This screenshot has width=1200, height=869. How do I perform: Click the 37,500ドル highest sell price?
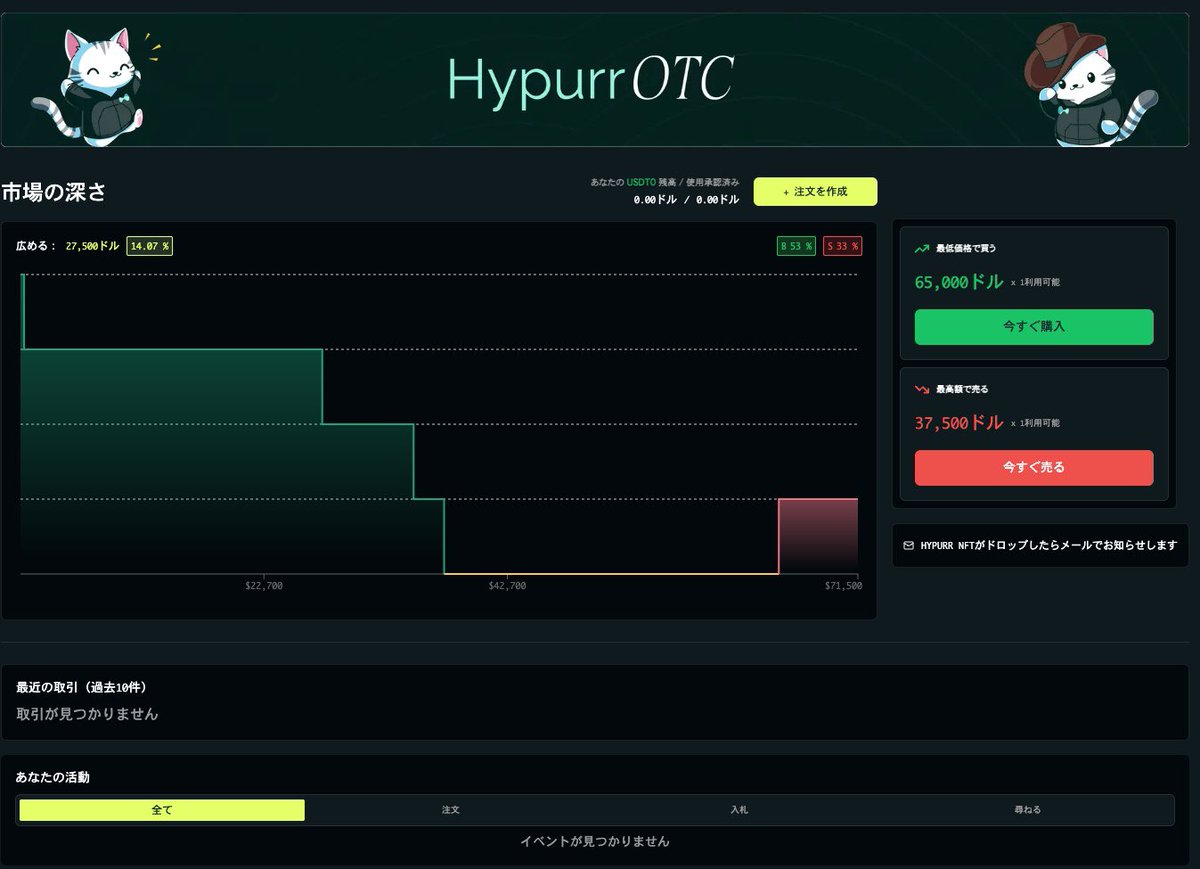point(958,423)
